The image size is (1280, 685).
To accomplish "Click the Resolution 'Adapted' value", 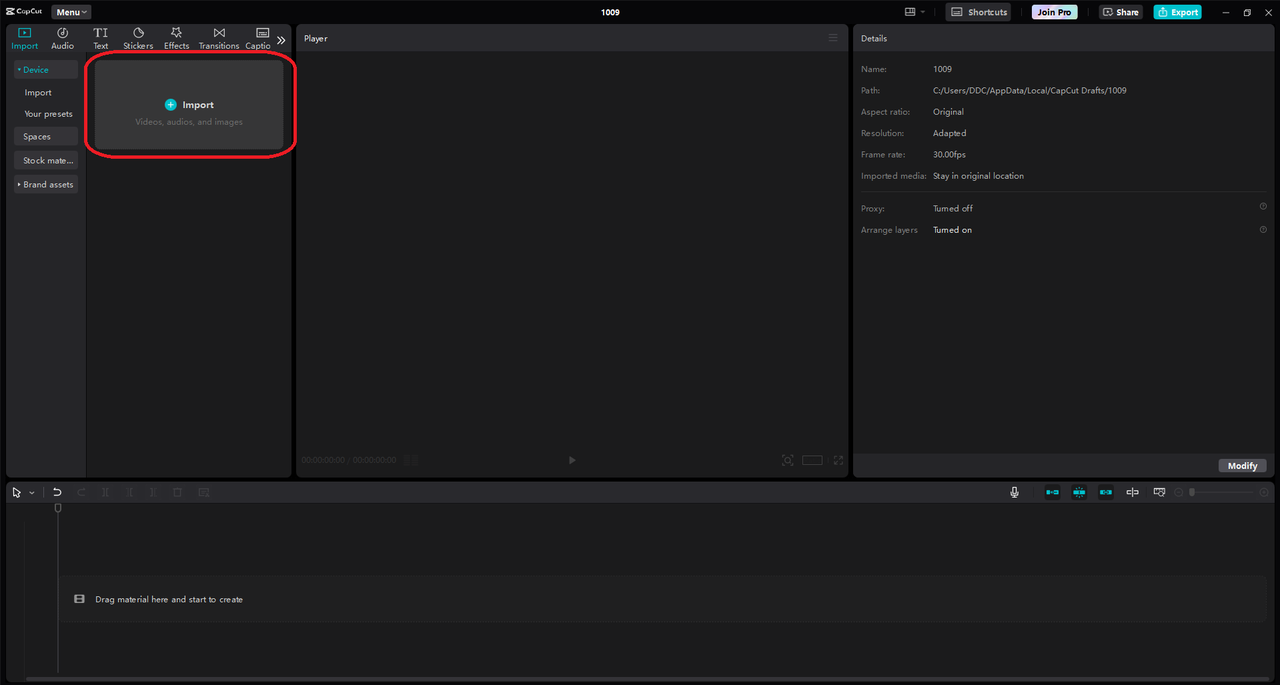I will coord(950,133).
